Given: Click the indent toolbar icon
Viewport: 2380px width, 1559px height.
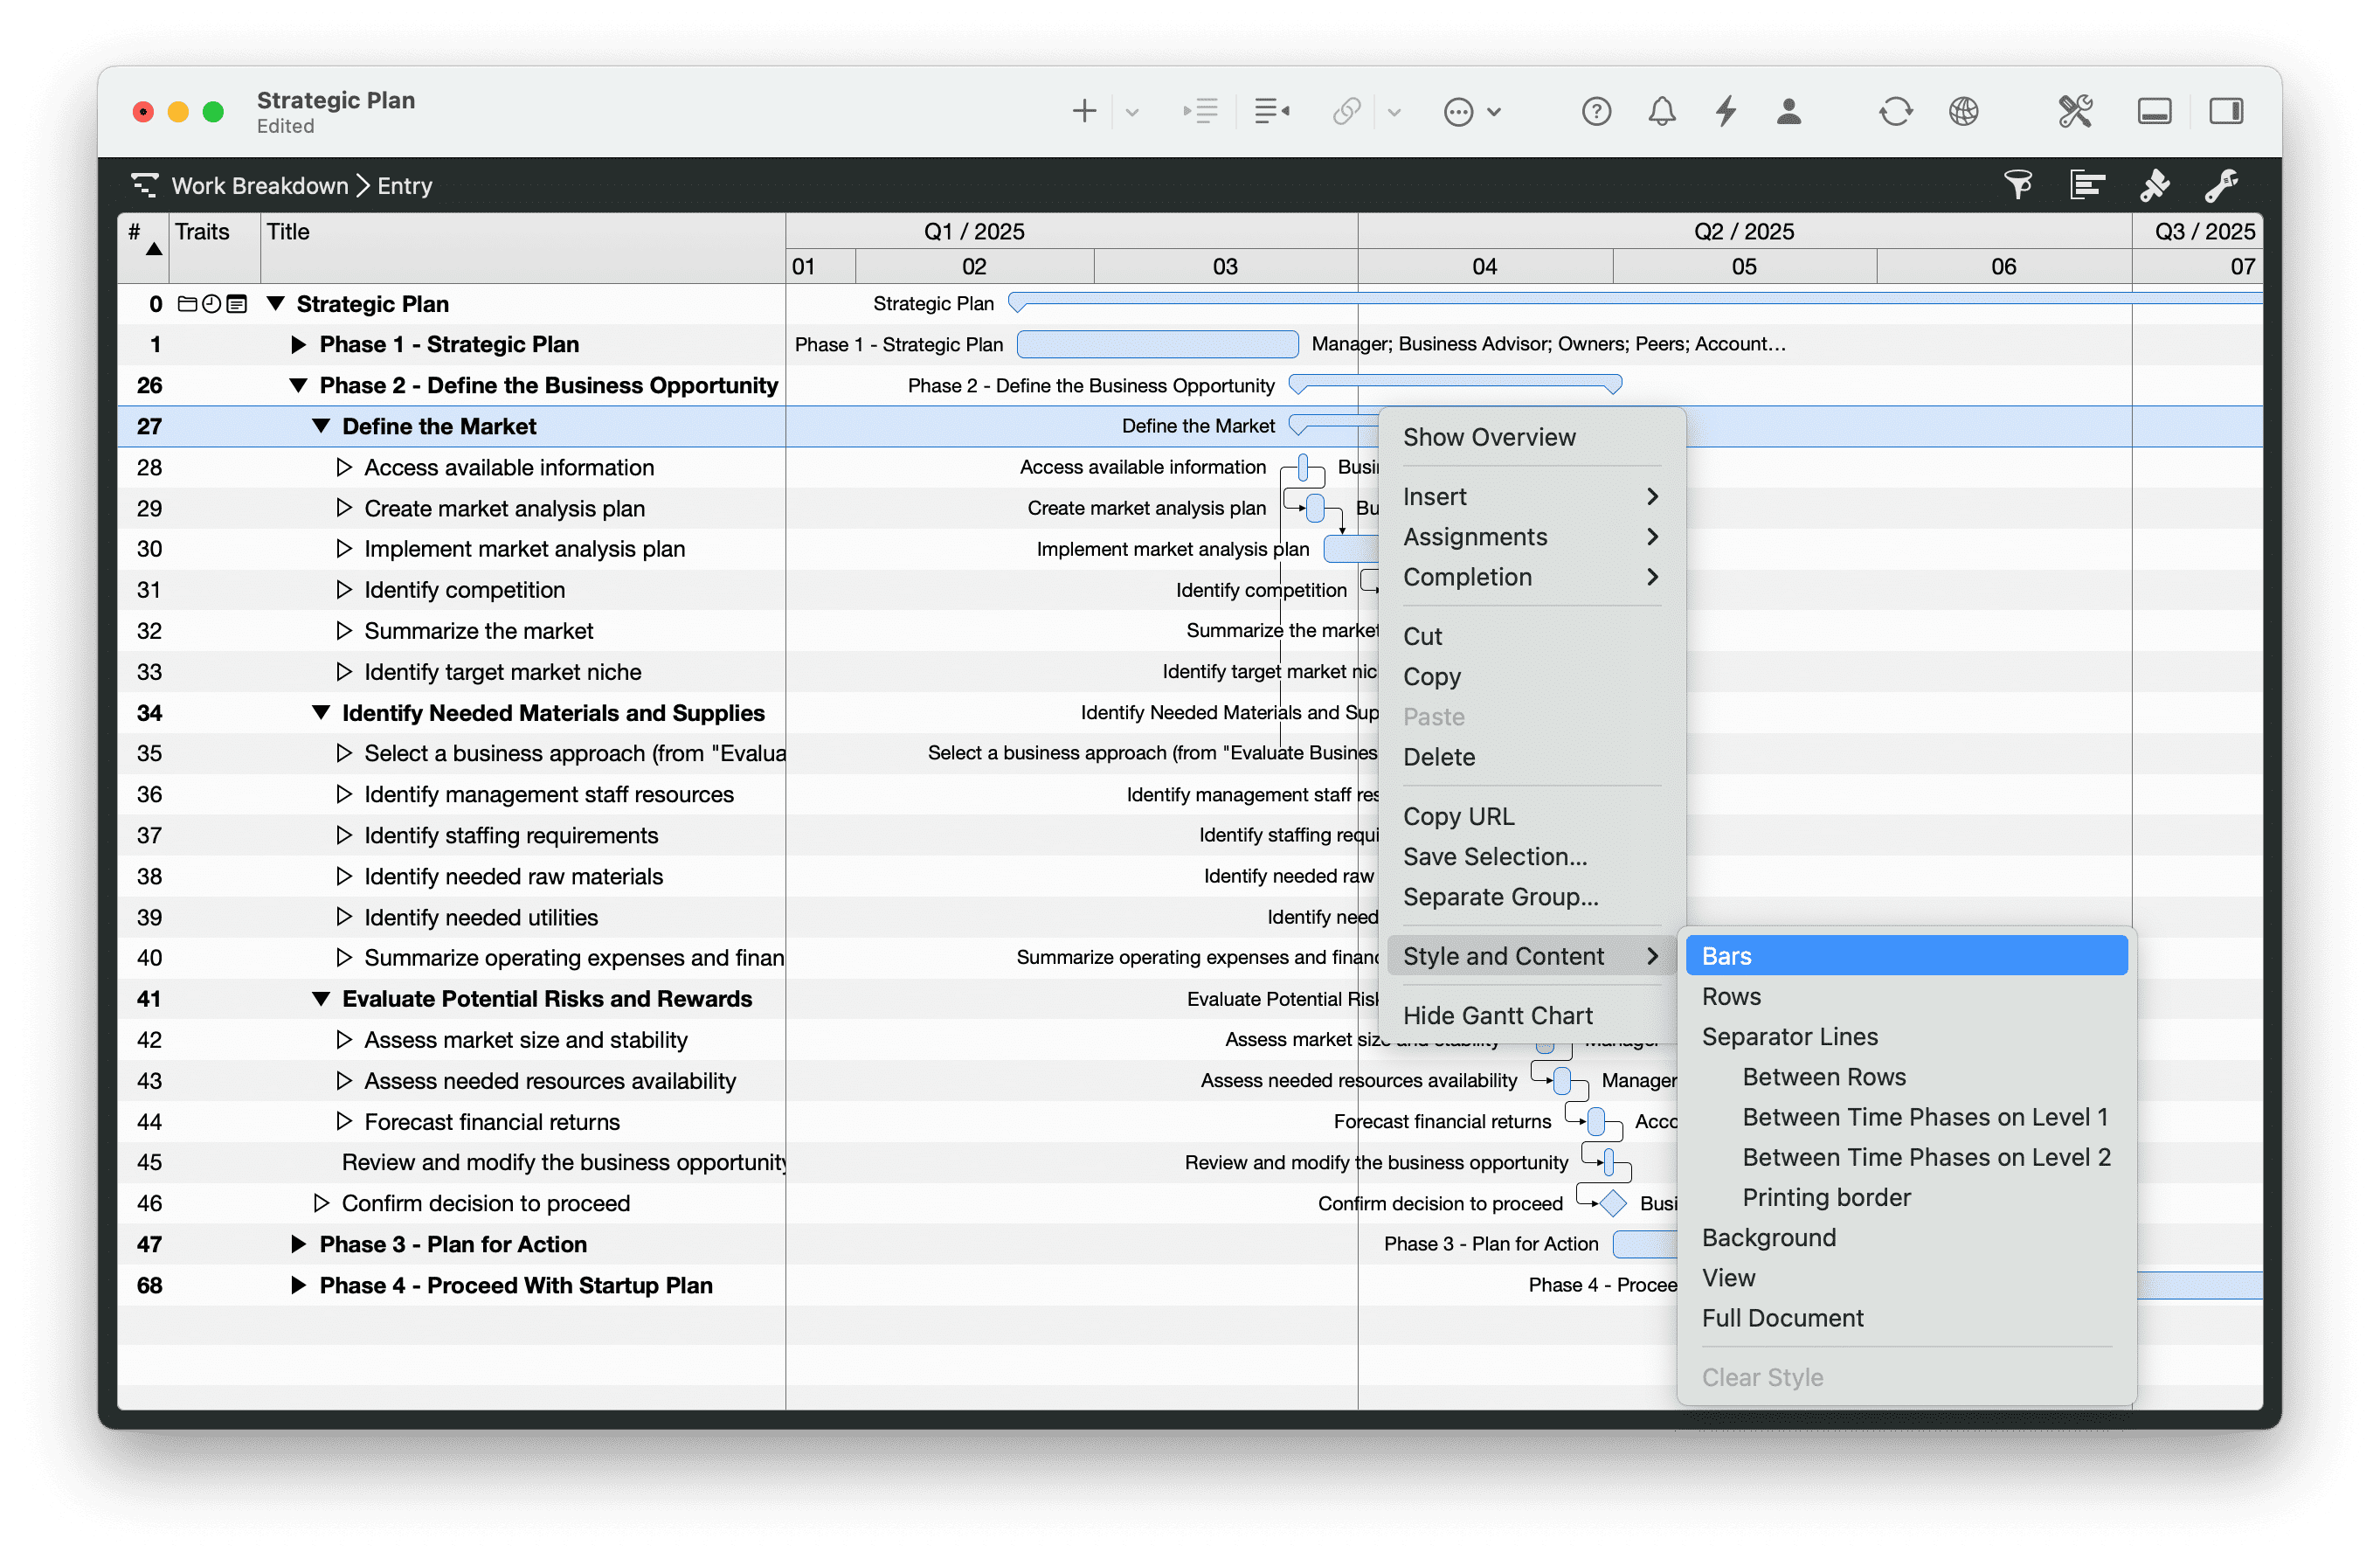Looking at the screenshot, I should coord(1200,111).
